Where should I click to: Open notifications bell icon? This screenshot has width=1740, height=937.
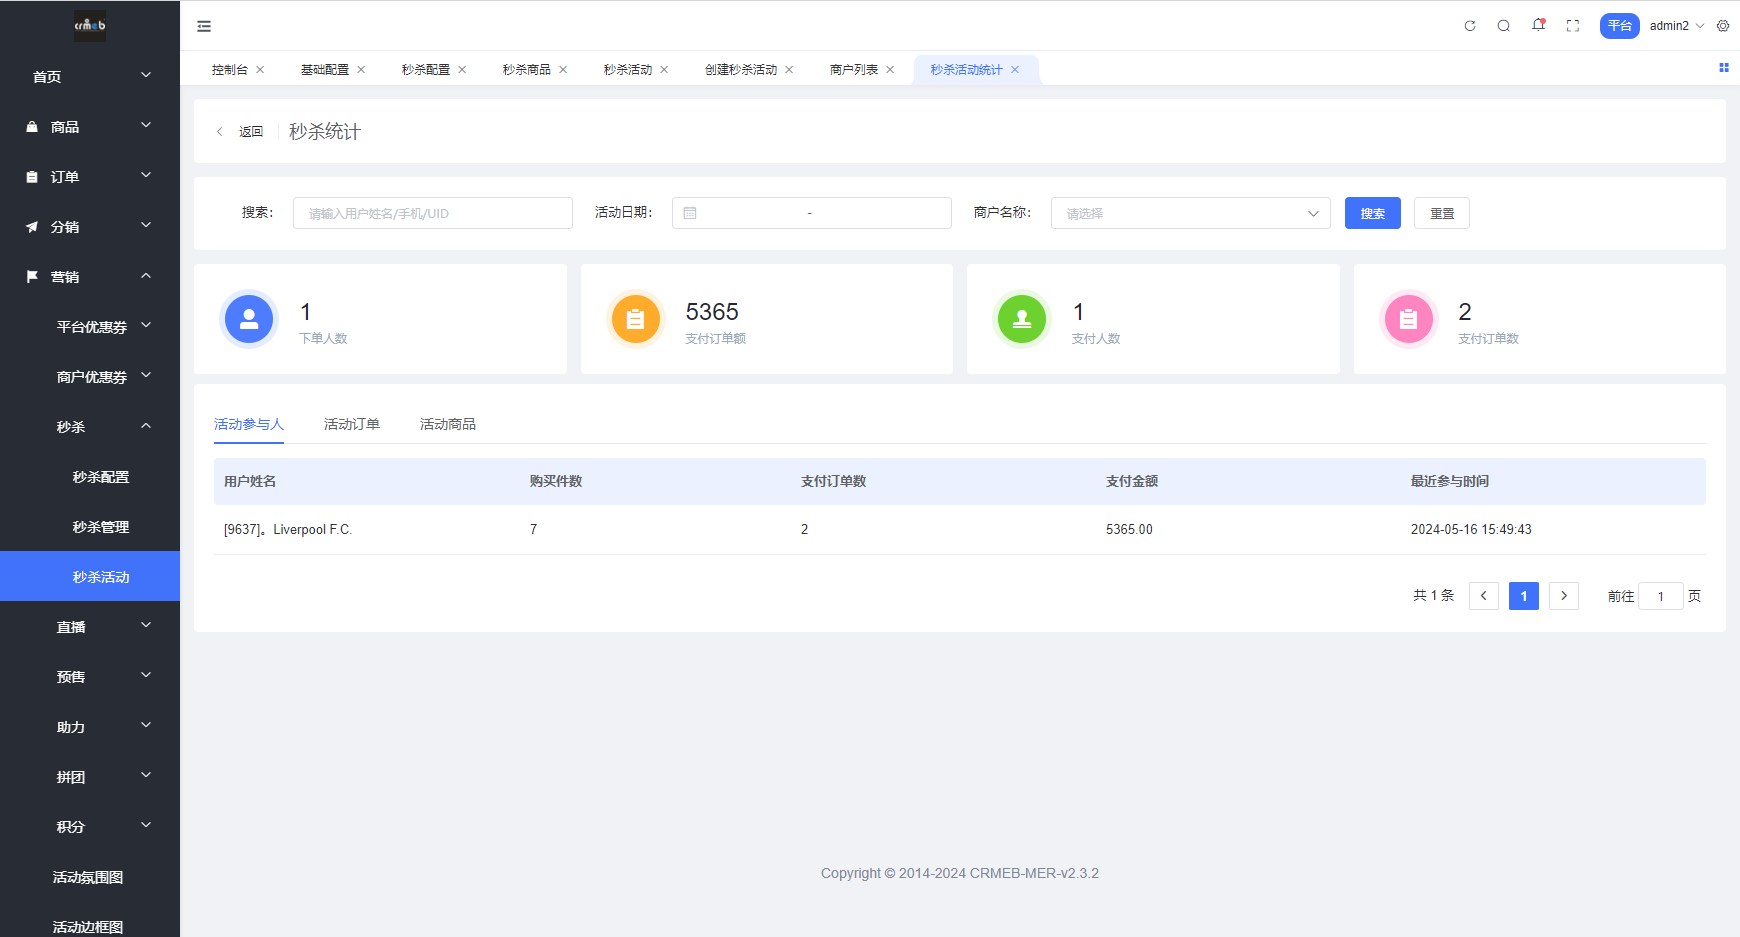click(1539, 25)
